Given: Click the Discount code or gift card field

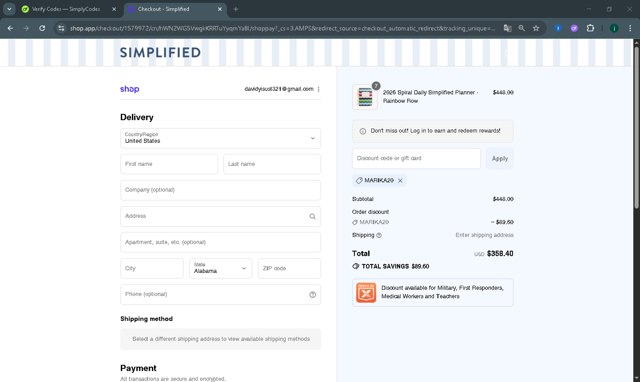Looking at the screenshot, I should [416, 158].
